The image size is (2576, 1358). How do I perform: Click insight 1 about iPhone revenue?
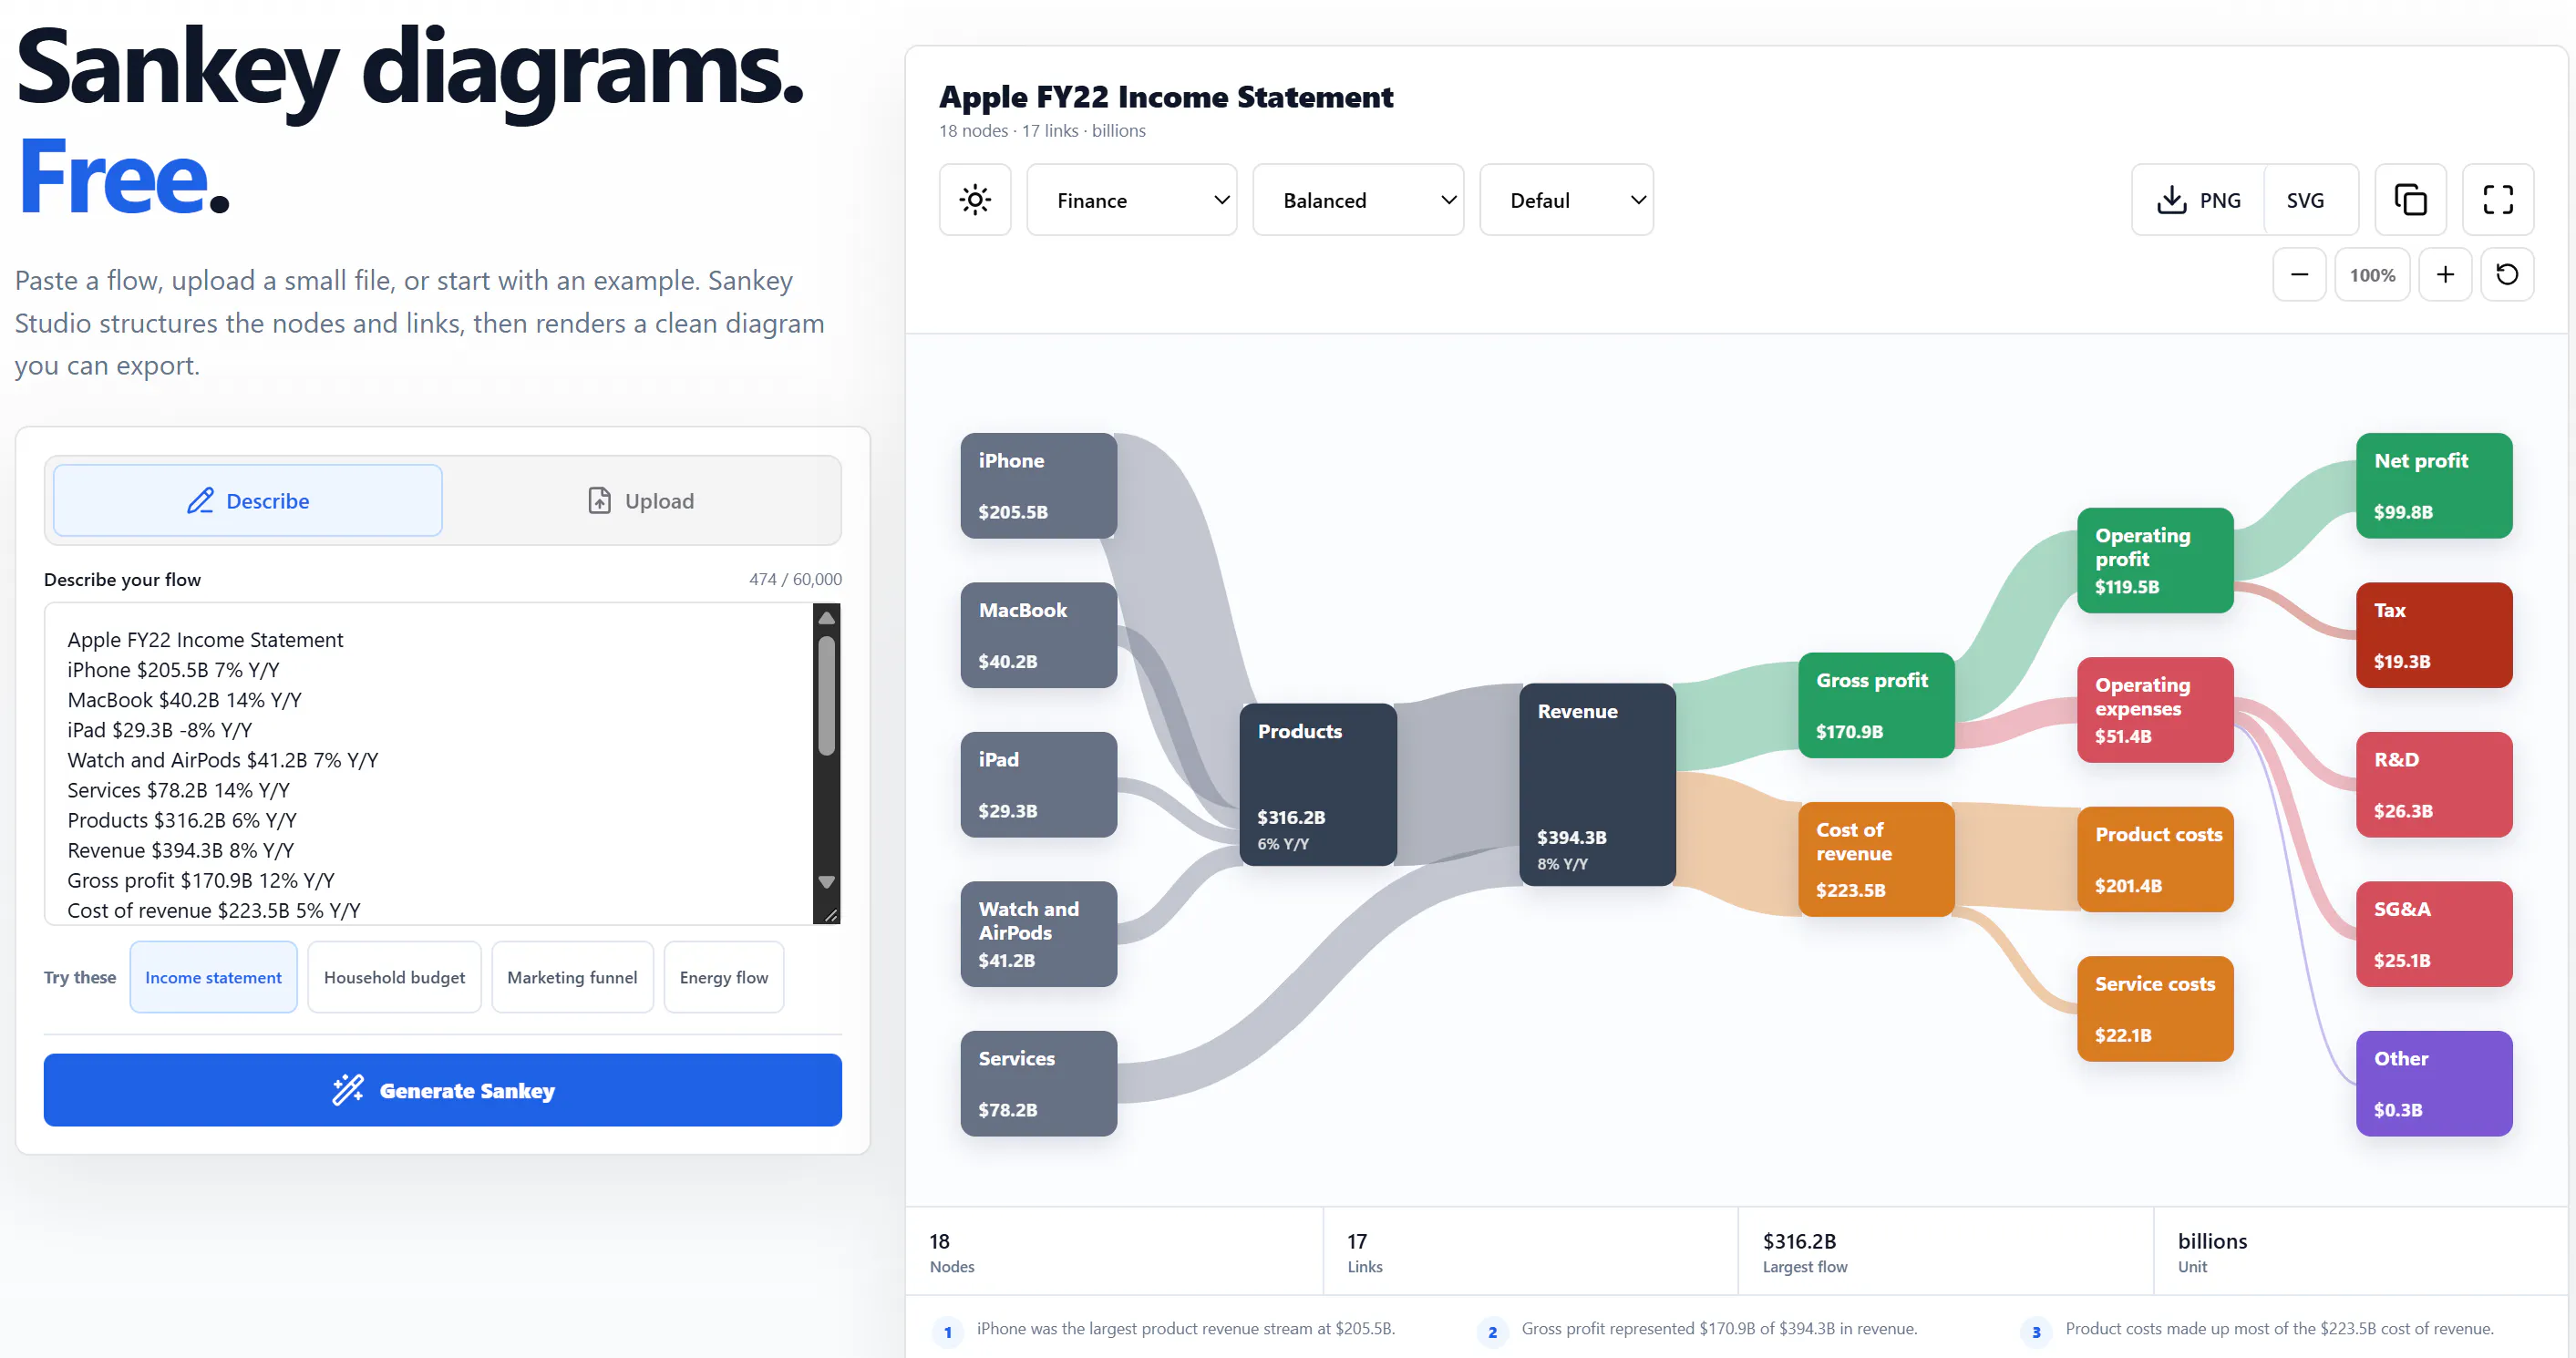(1165, 1330)
